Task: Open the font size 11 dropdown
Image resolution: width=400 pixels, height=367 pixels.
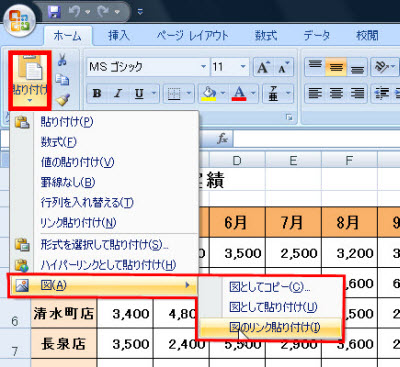Action: pos(243,67)
